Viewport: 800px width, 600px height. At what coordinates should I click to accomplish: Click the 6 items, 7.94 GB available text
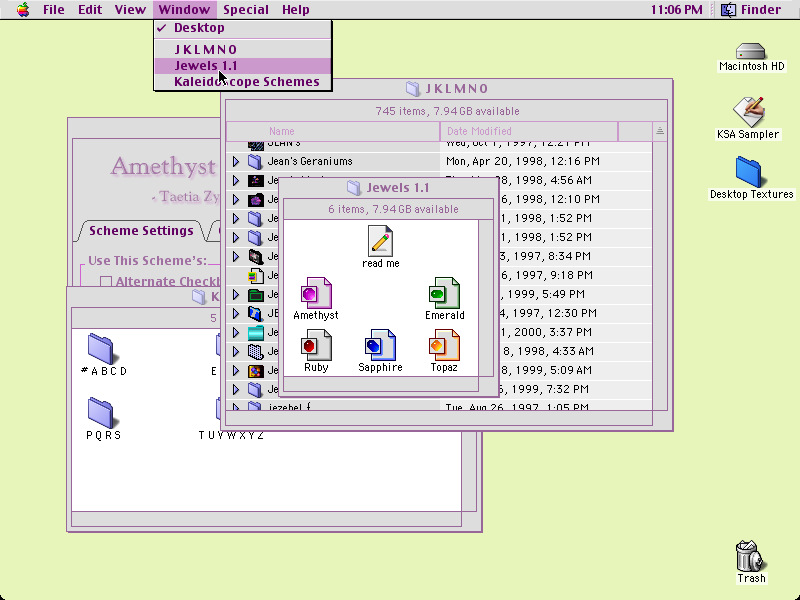point(393,209)
